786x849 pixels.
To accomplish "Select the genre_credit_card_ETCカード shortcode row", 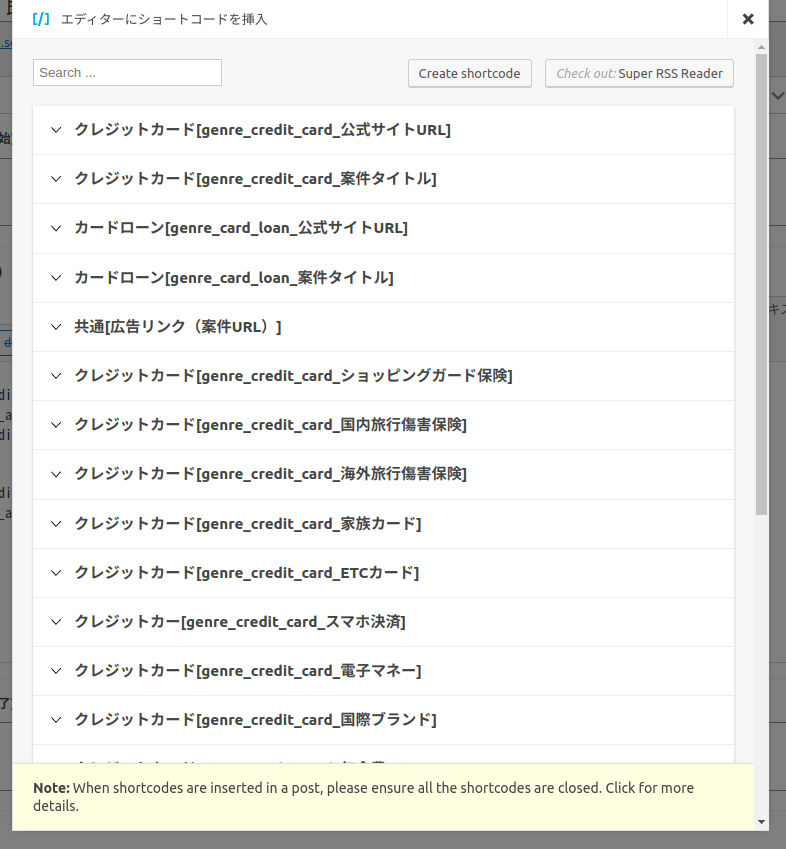I will (x=246, y=573).
